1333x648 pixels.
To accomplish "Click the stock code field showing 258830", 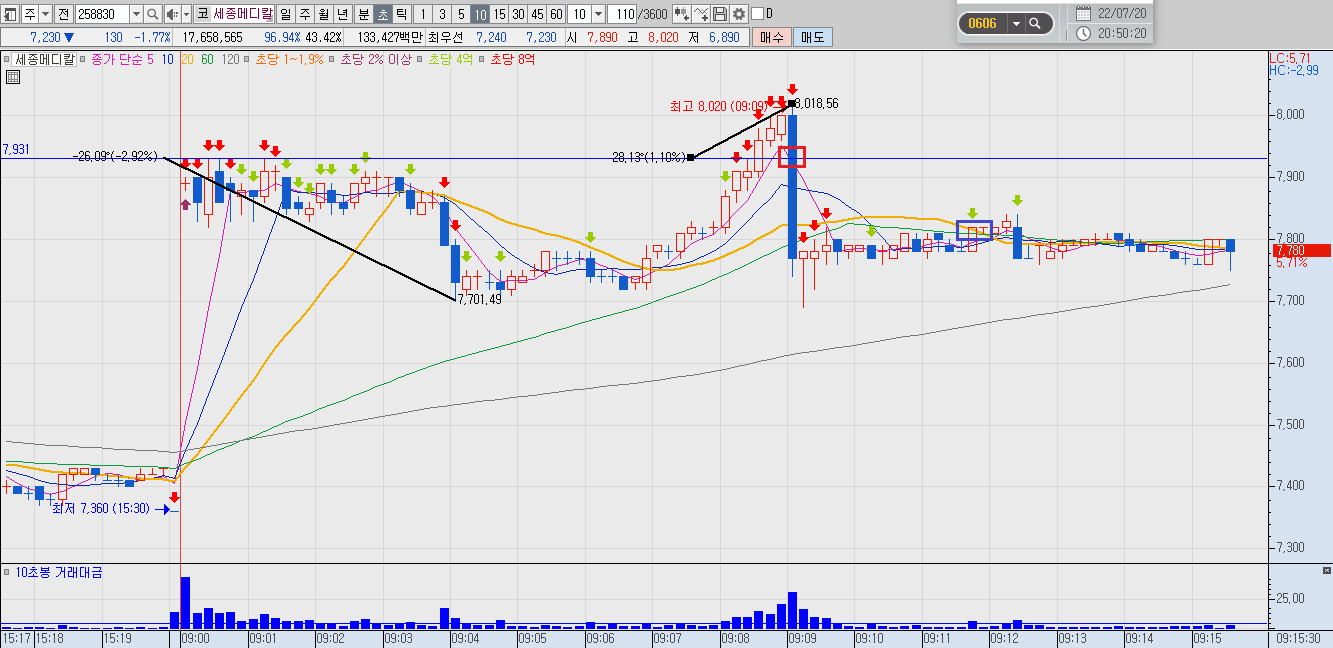I will [103, 14].
